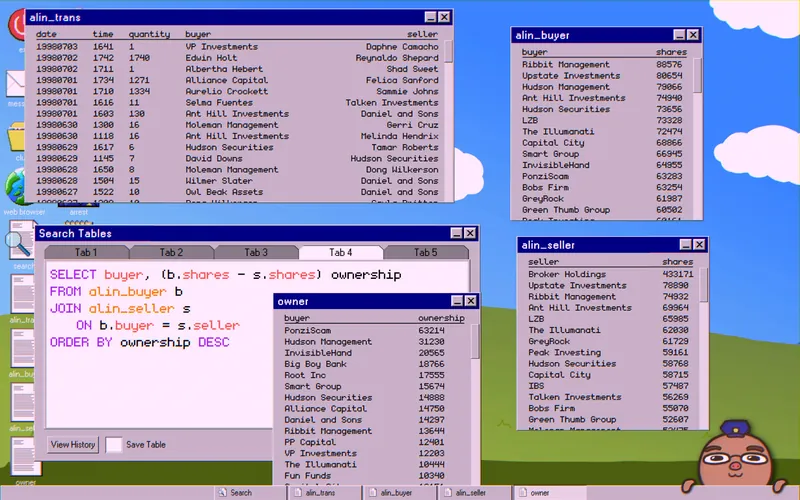Click the seller column header in alin_trans
This screenshot has height=500, width=800.
pos(422,34)
